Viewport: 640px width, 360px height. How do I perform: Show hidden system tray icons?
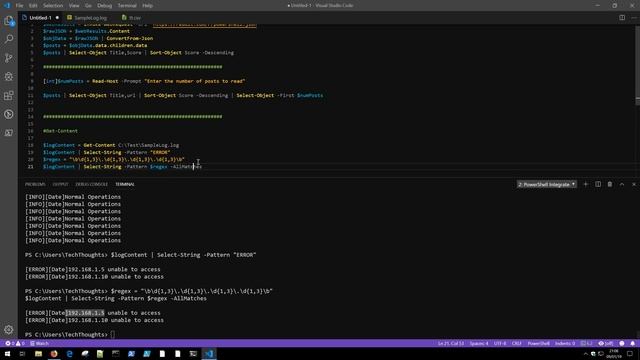(x=585, y=354)
